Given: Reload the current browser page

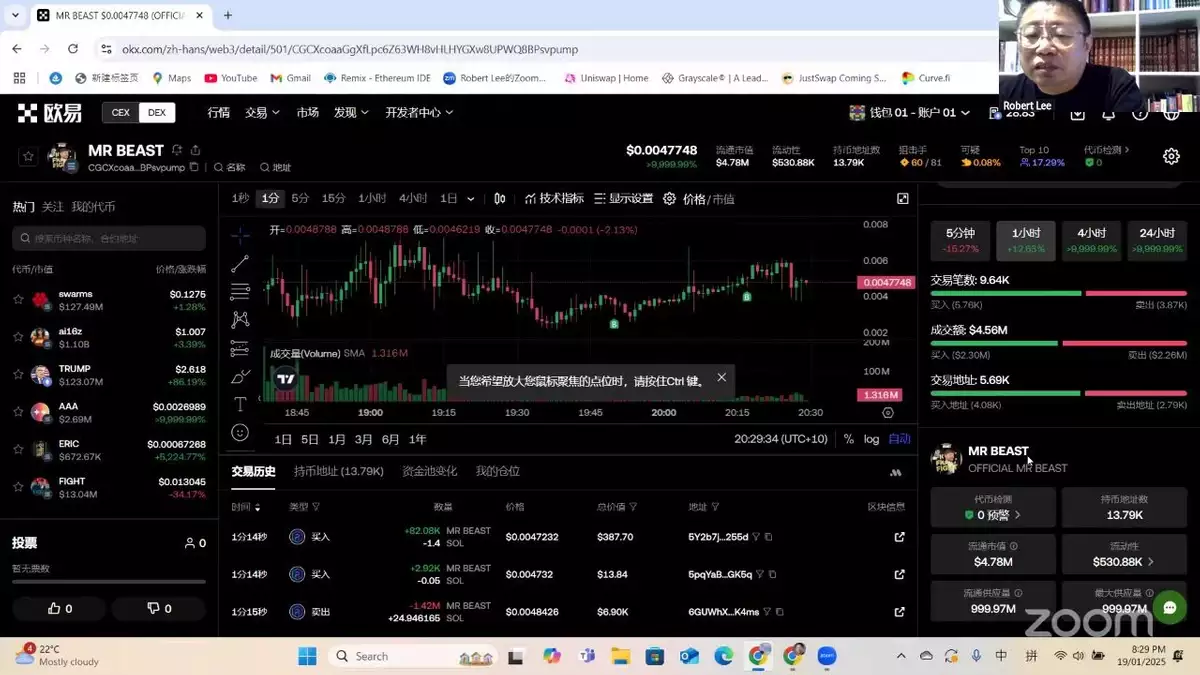Looking at the screenshot, I should pyautogui.click(x=72, y=49).
